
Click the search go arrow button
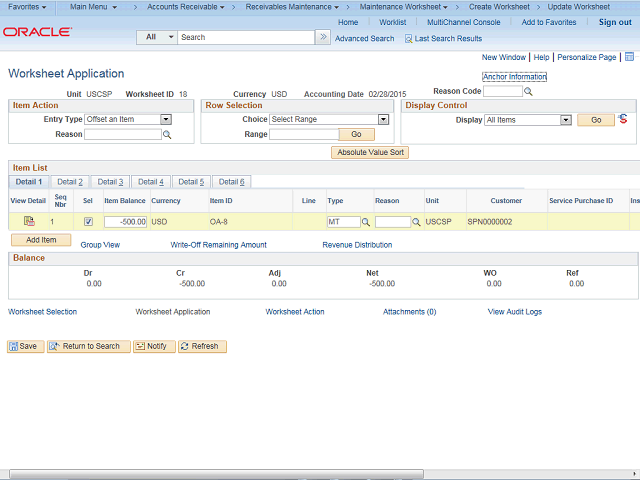click(x=322, y=37)
